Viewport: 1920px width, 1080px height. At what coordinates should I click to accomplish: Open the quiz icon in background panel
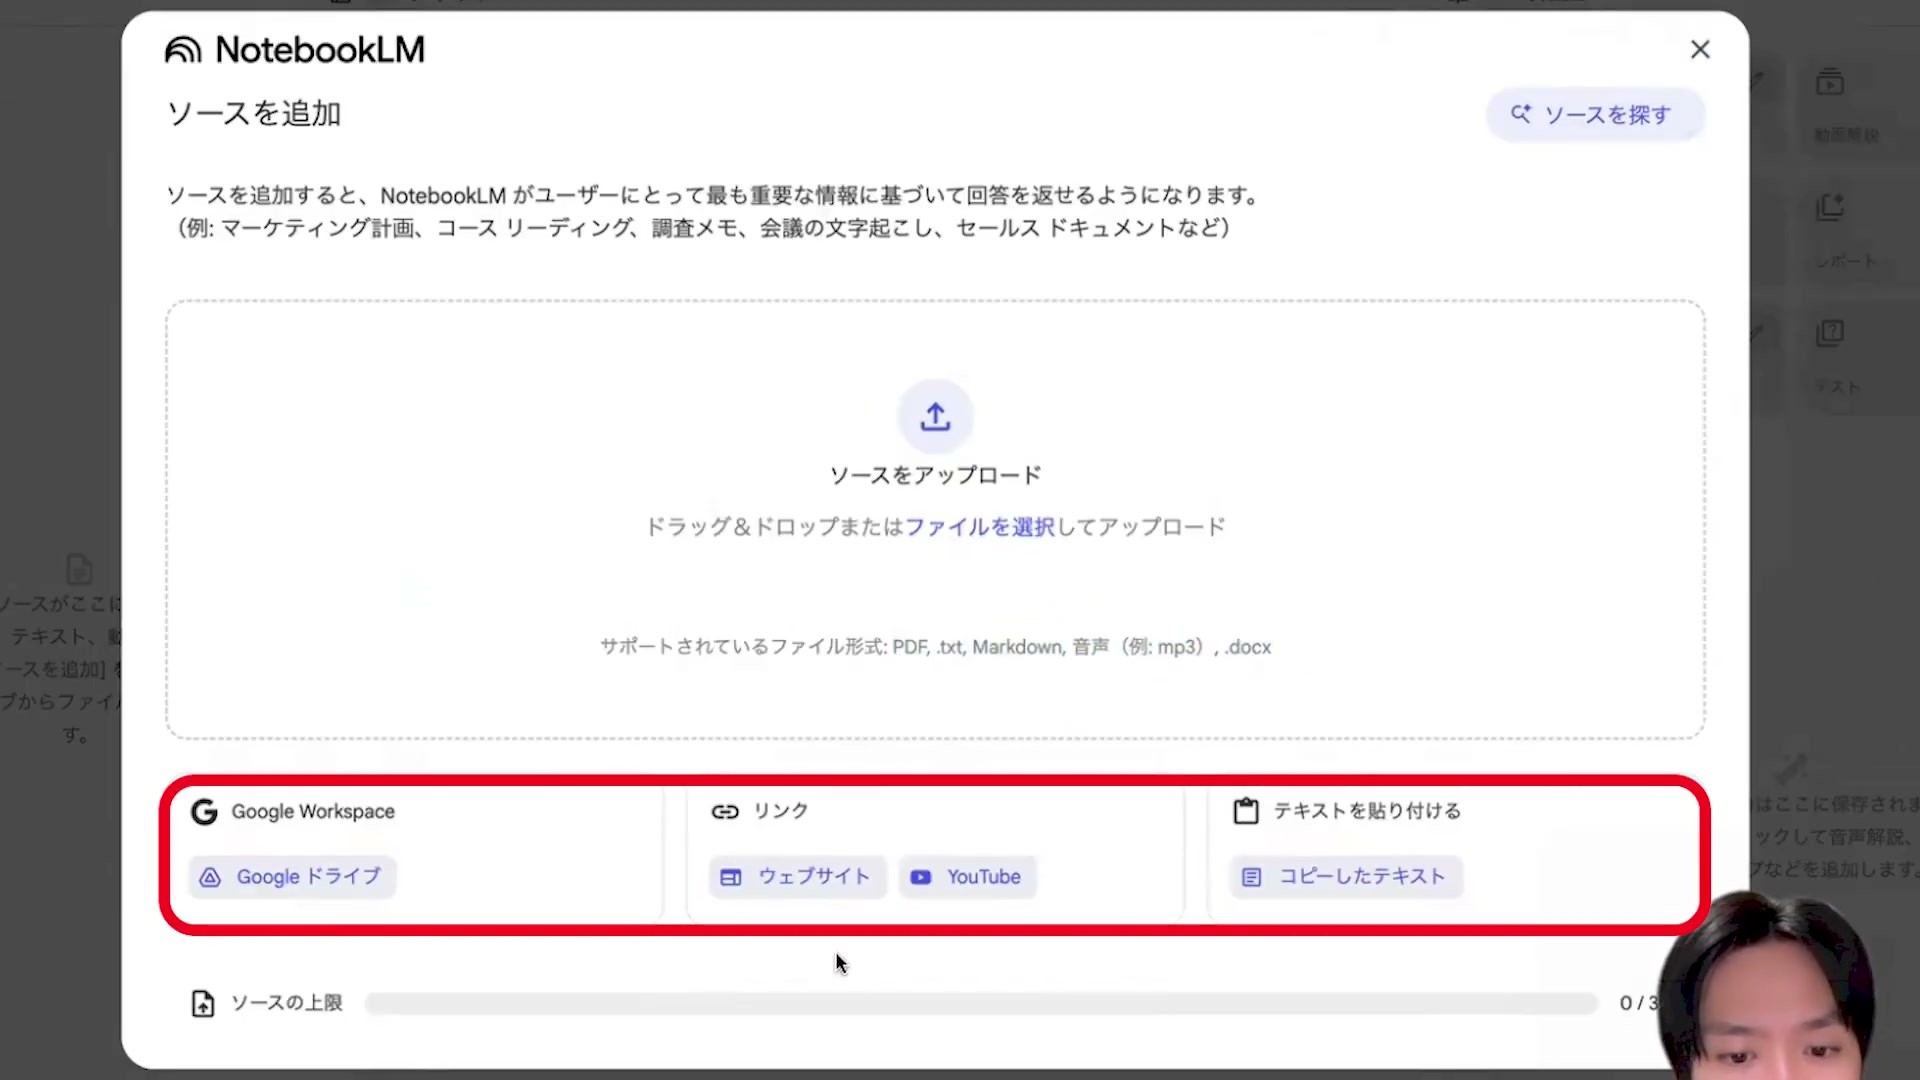tap(1830, 333)
